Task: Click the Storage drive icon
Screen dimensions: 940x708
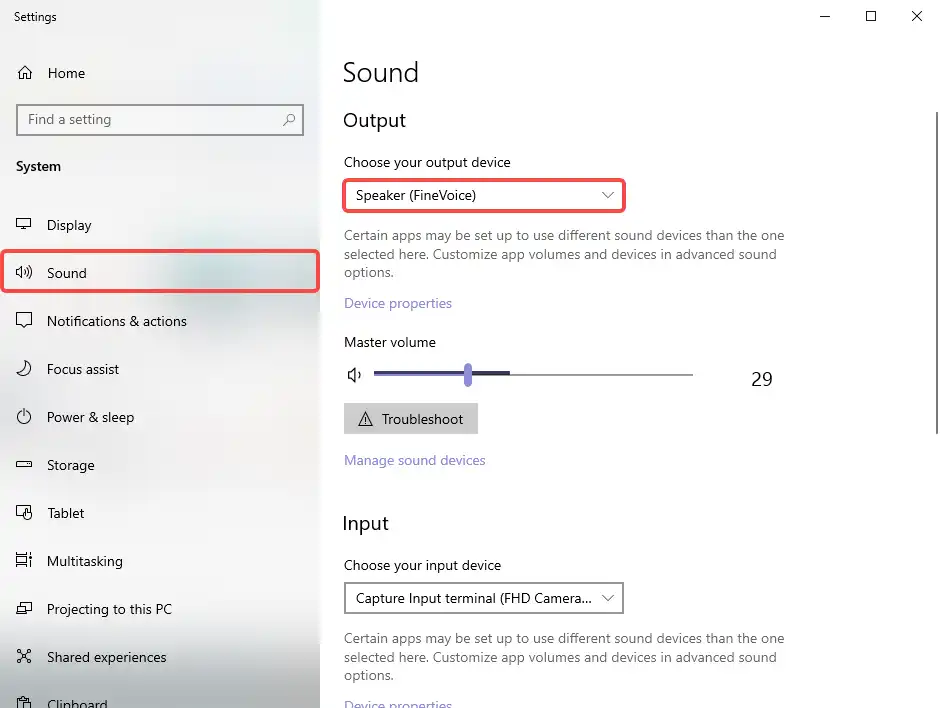Action: coord(24,464)
